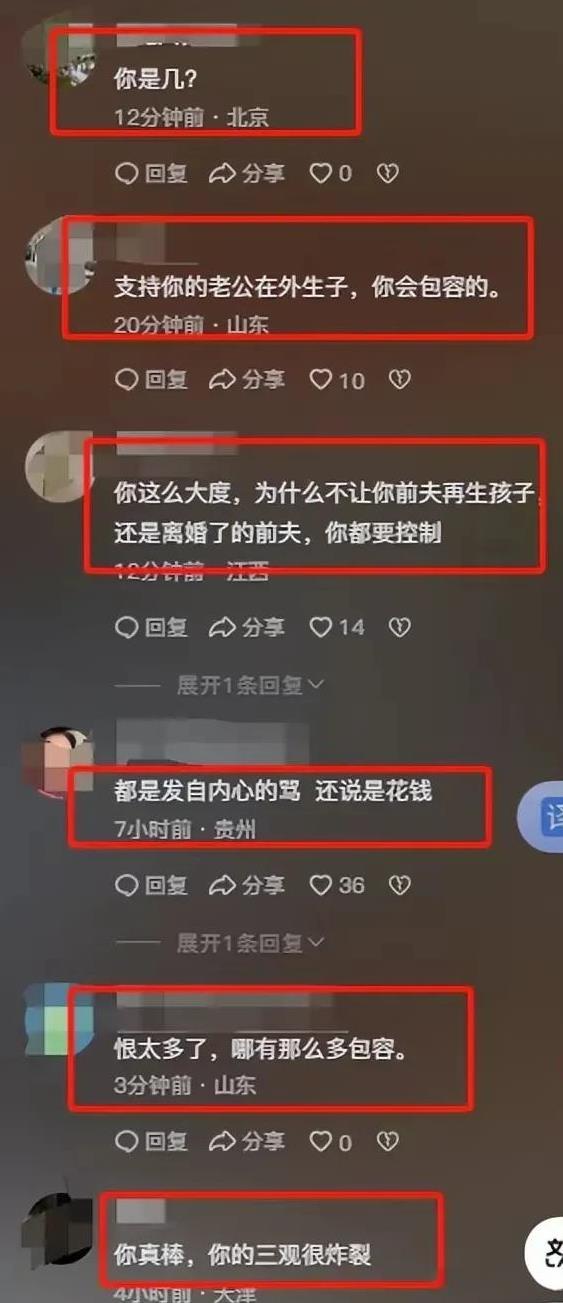Share the comment about 老公在外生子
The height and width of the screenshot is (1303, 563).
[246, 380]
